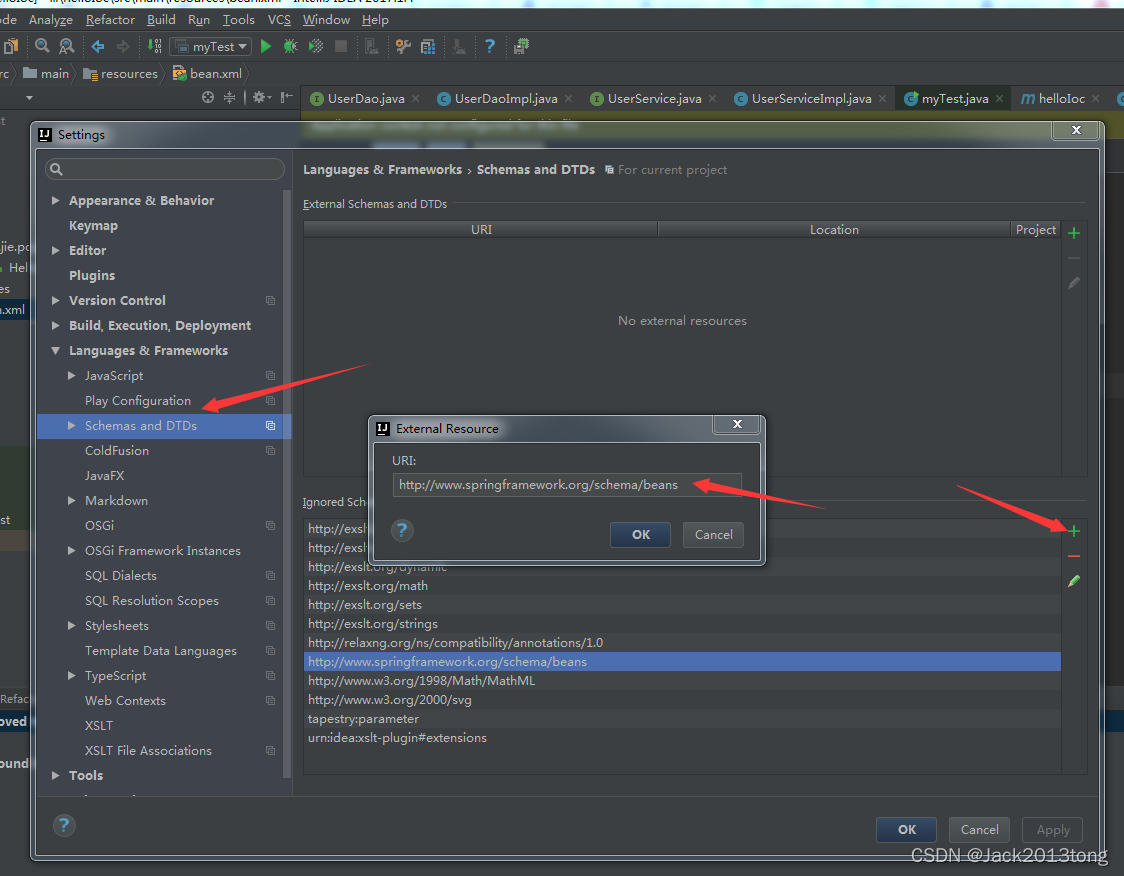Click the Find magnifier icon in toolbar
Viewport: 1124px width, 876px height.
[42, 47]
